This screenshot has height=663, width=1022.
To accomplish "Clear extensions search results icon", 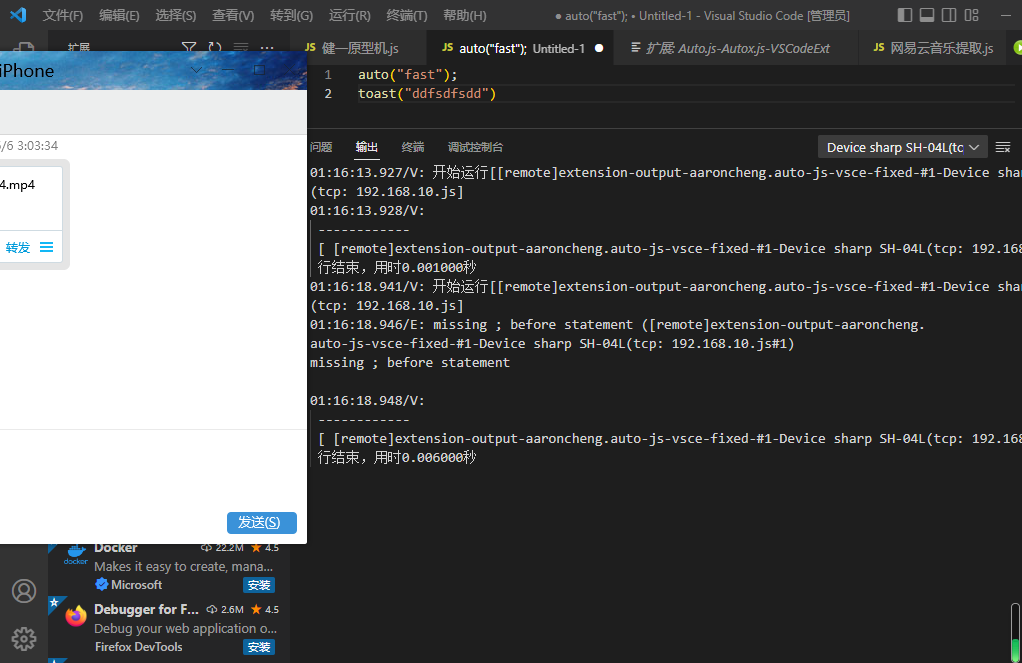I will 241,48.
